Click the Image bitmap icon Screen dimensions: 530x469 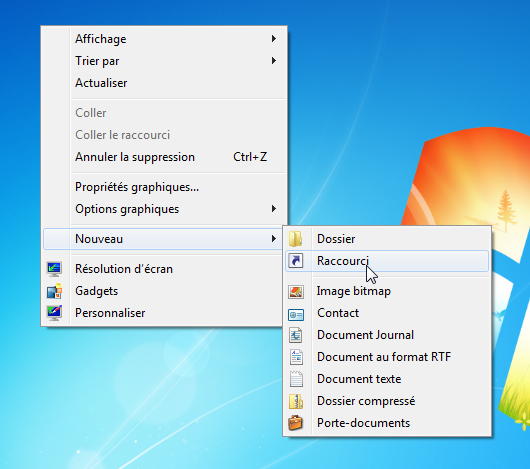296,291
